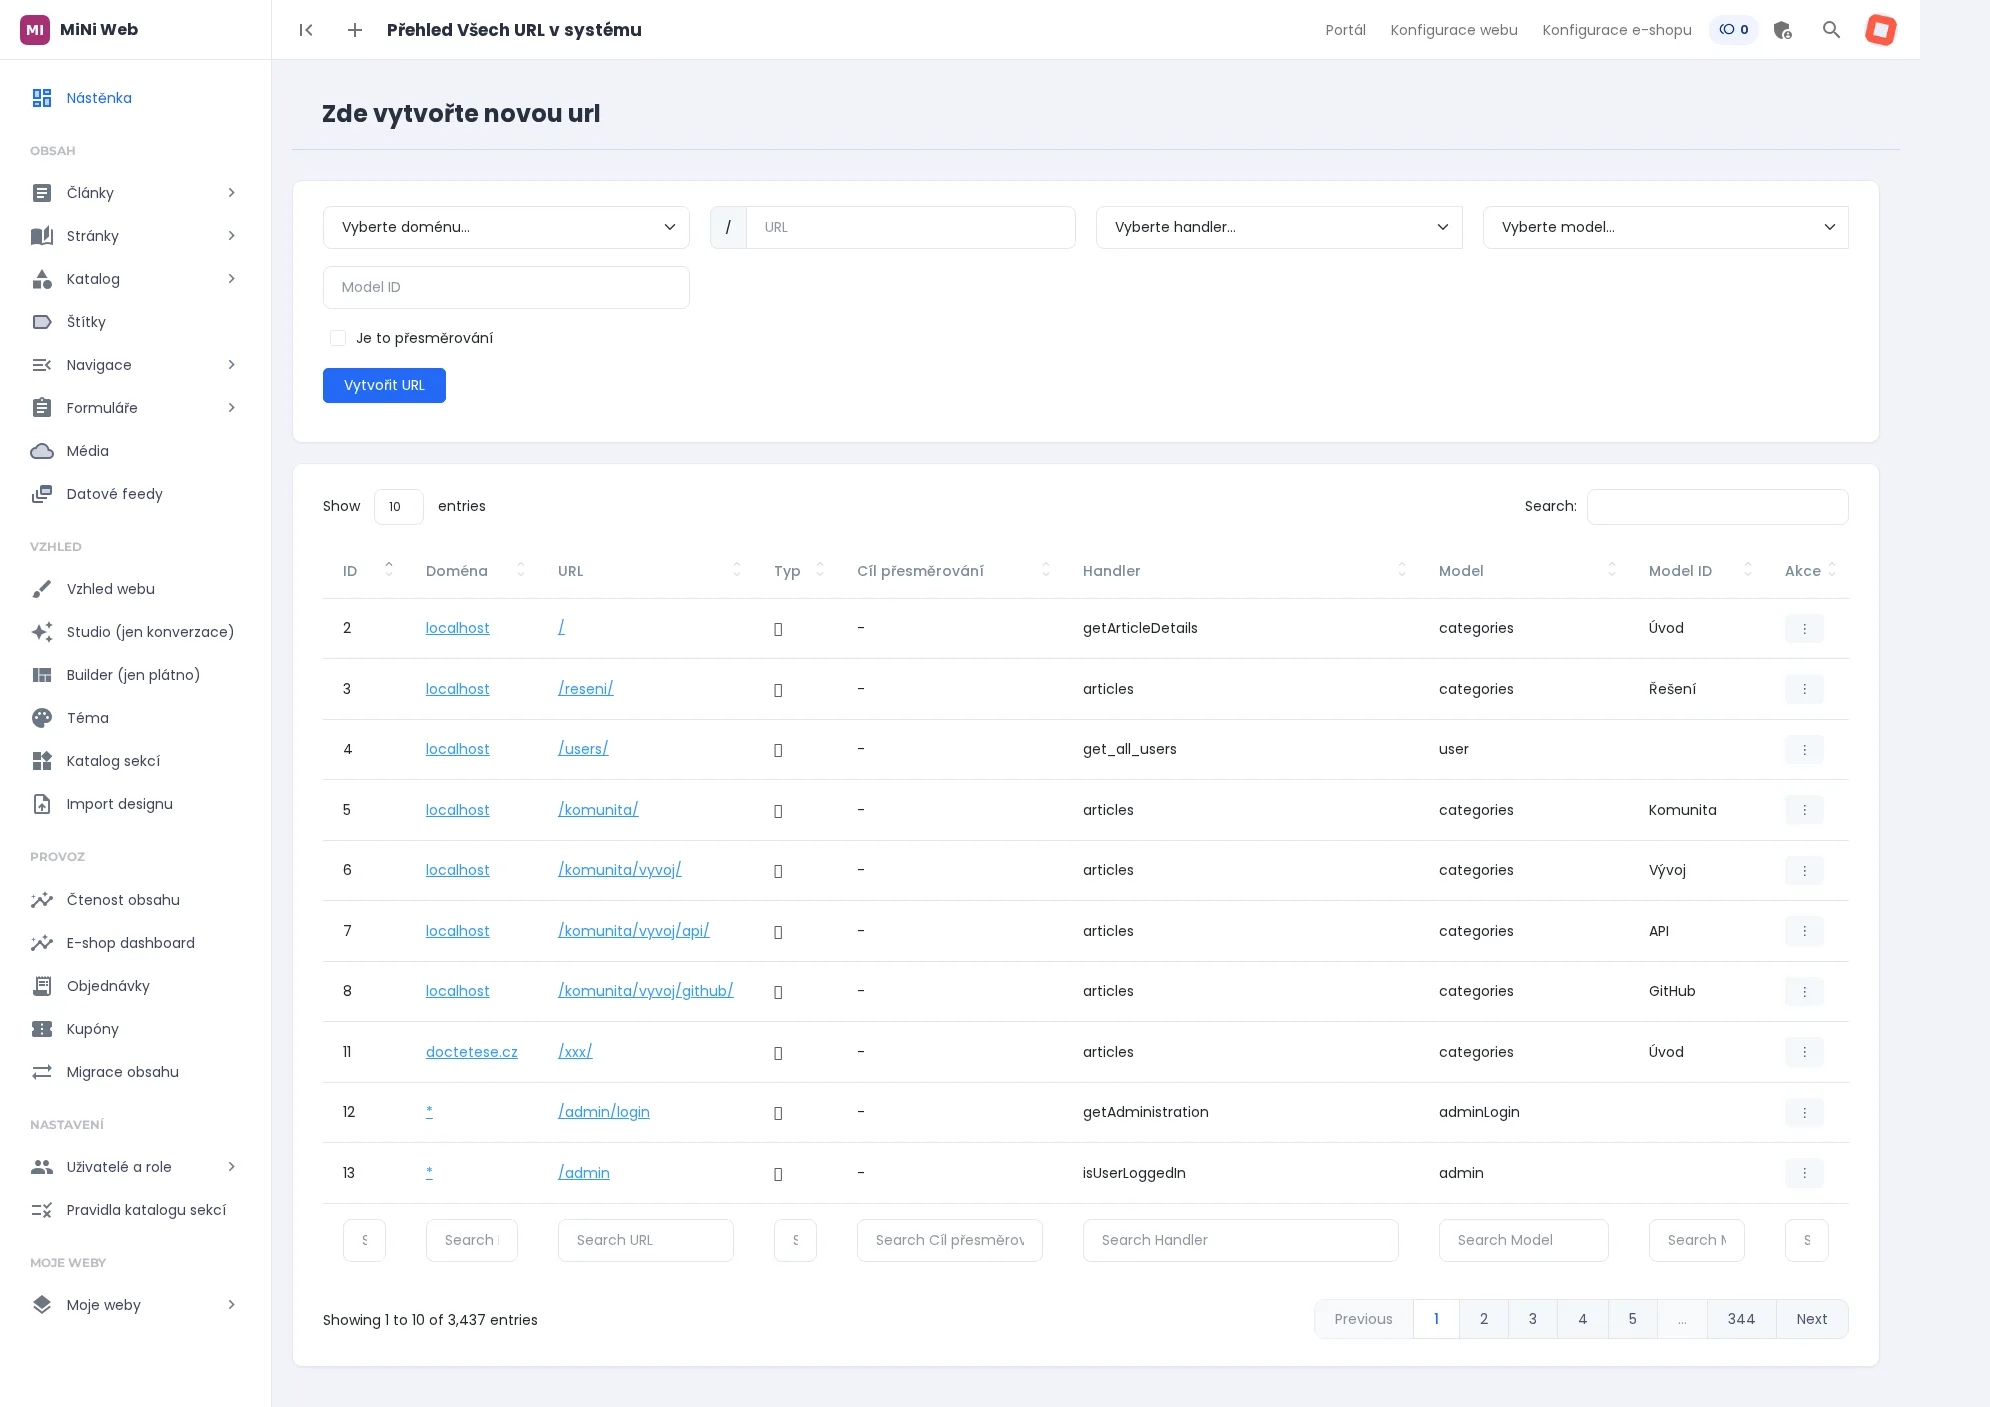This screenshot has height=1407, width=1990.
Task: Open the 'Vyberte model...' dropdown
Action: point(1666,227)
